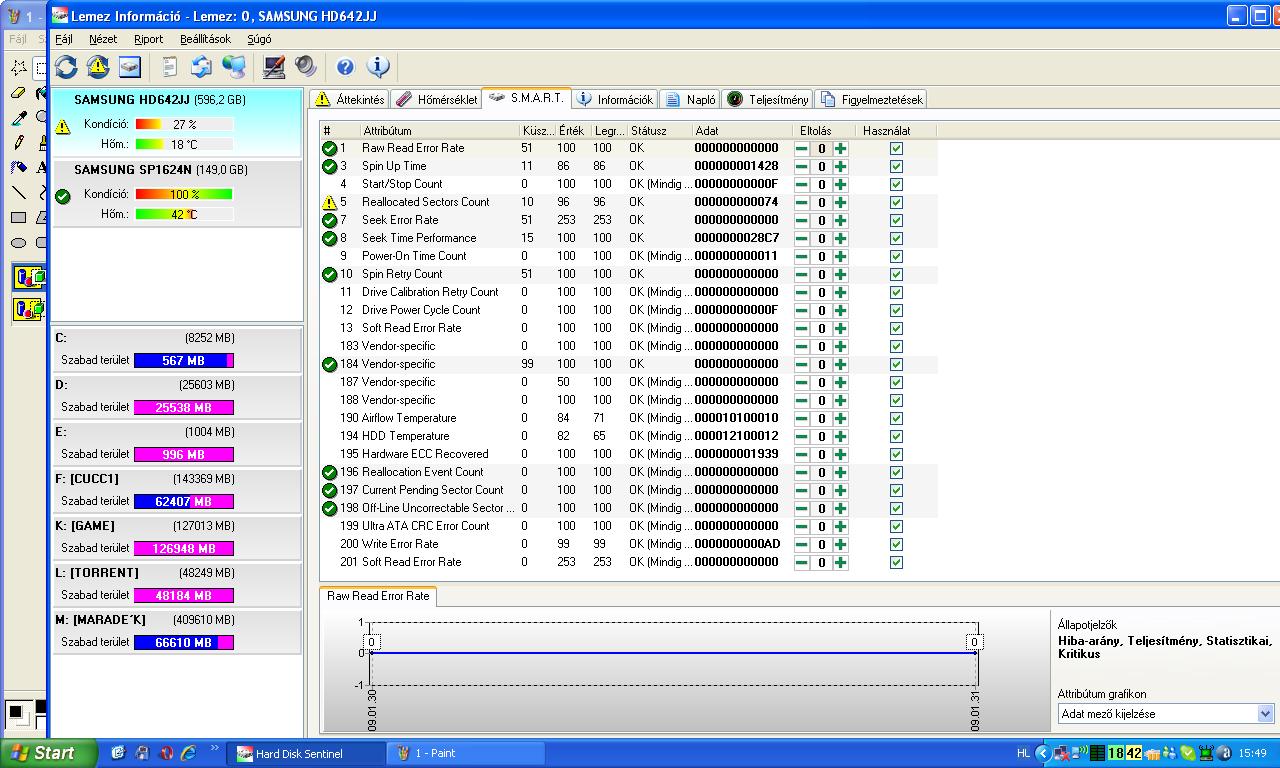The height and width of the screenshot is (768, 1280).
Task: Click green check icon of Seek Time Performance
Action: coord(329,238)
